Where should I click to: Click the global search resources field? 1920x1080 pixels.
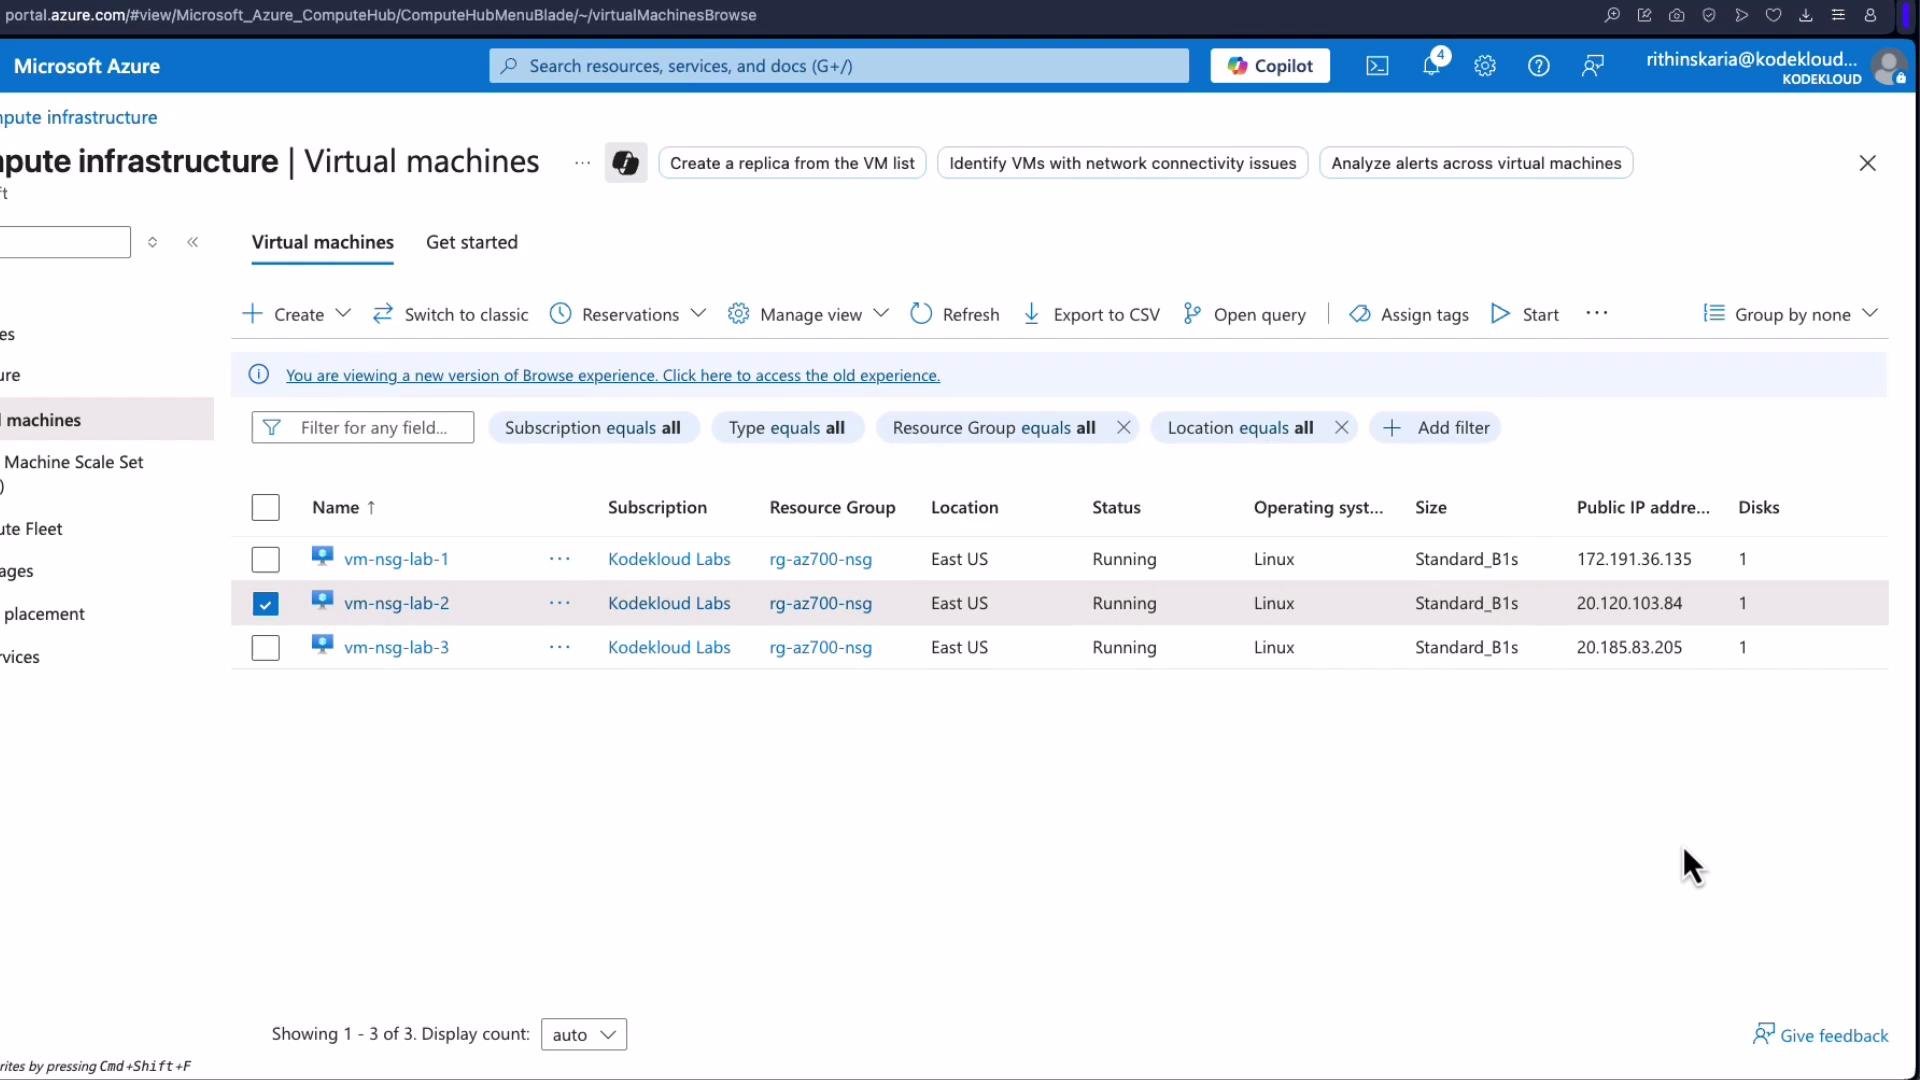[839, 66]
